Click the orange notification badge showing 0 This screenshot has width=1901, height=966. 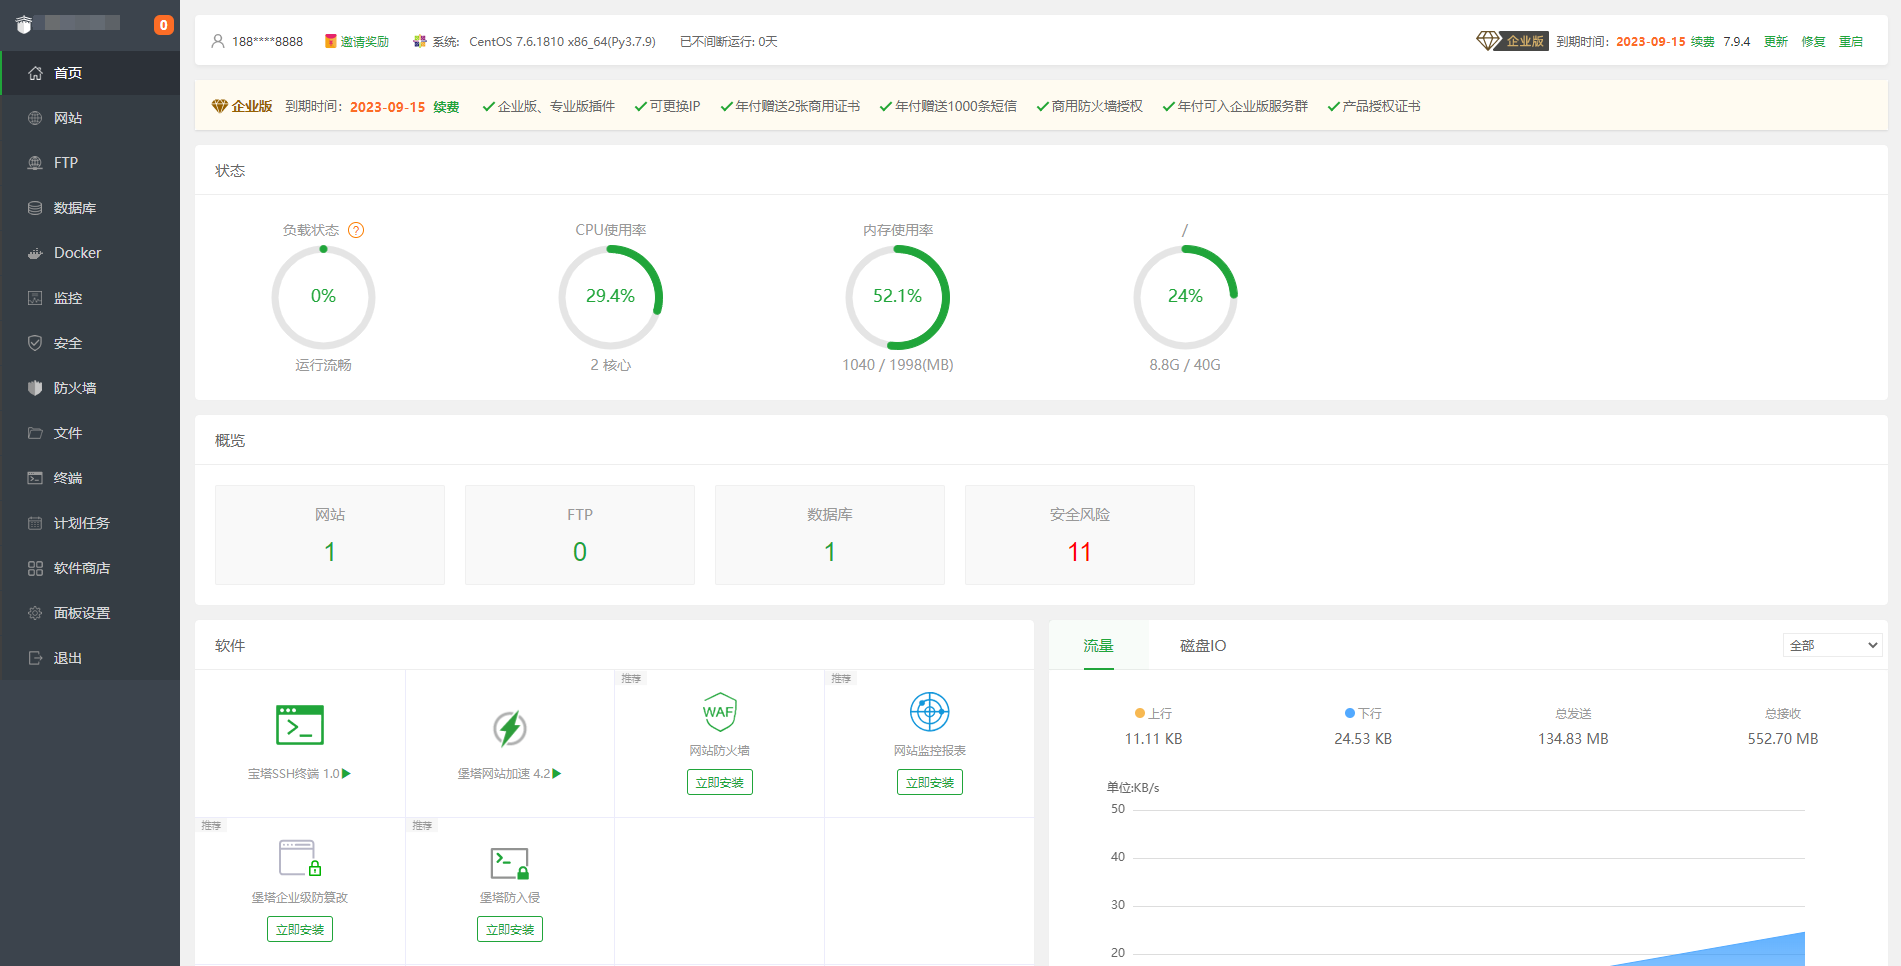(x=163, y=25)
